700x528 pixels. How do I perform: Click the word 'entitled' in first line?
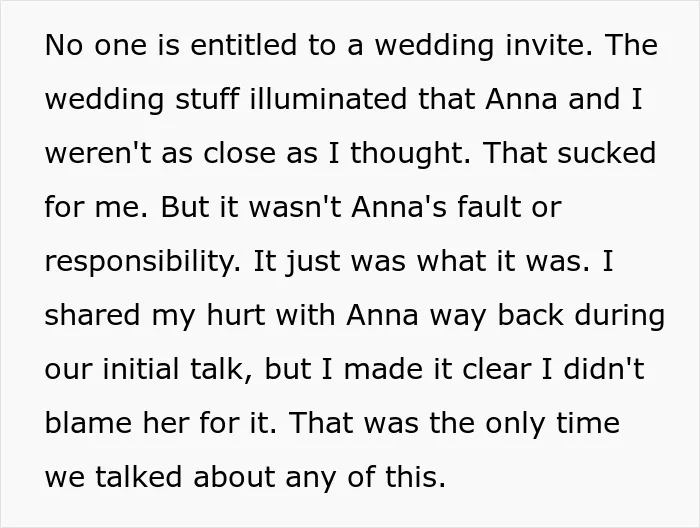pyautogui.click(x=243, y=45)
